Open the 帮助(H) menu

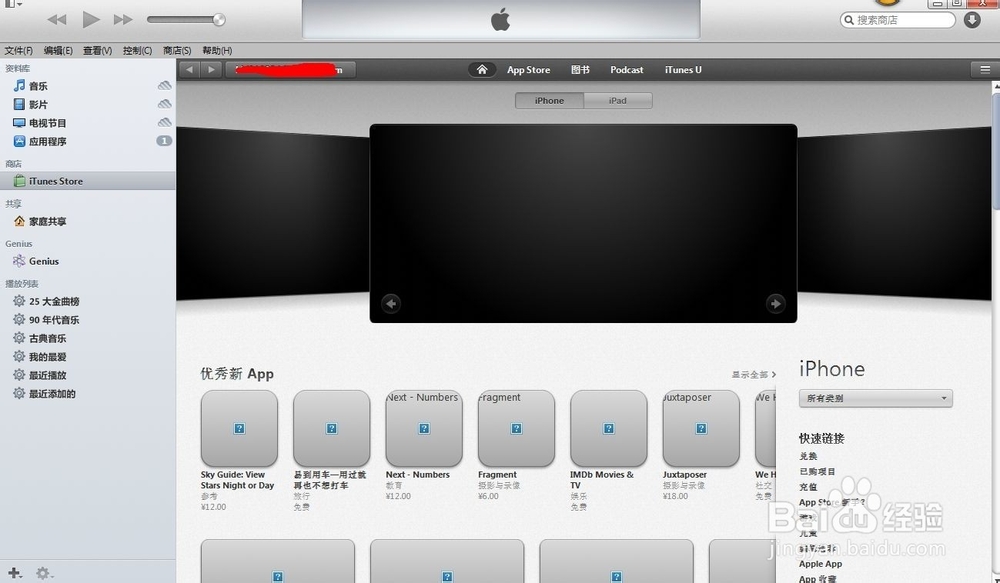click(x=217, y=50)
